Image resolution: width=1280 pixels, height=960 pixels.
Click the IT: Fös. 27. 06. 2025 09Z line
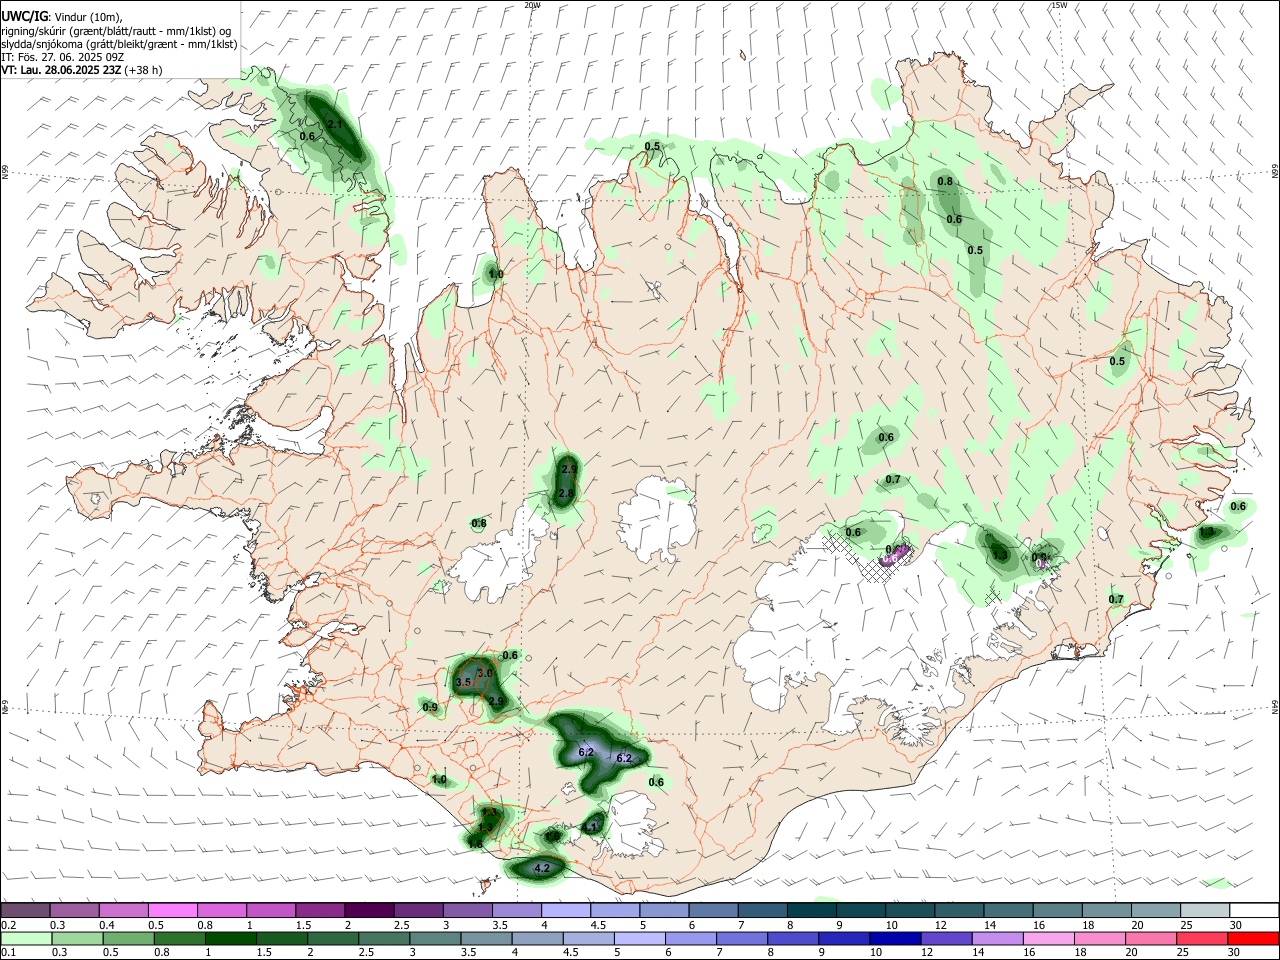[x=62, y=57]
